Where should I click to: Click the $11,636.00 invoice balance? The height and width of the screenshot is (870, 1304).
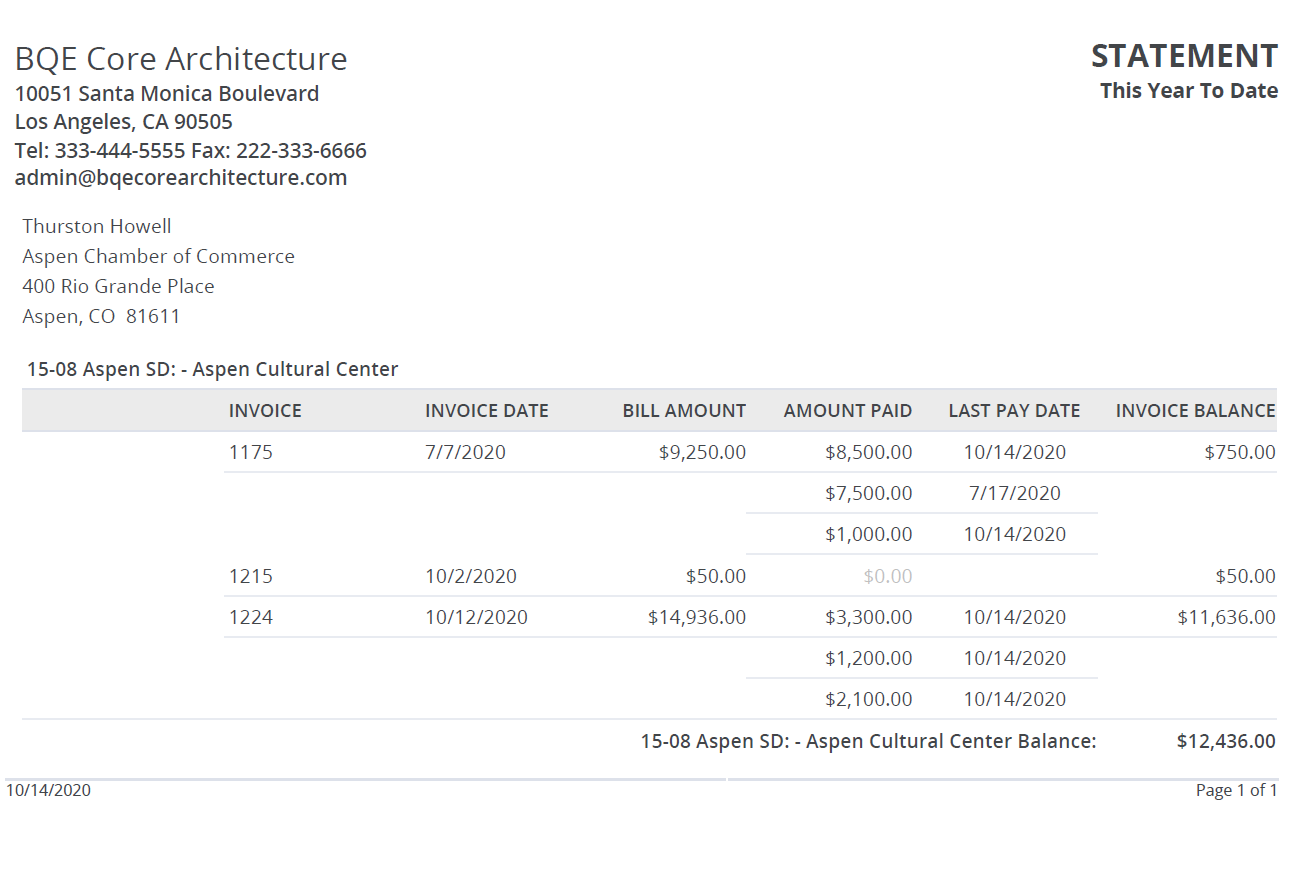click(x=1227, y=617)
